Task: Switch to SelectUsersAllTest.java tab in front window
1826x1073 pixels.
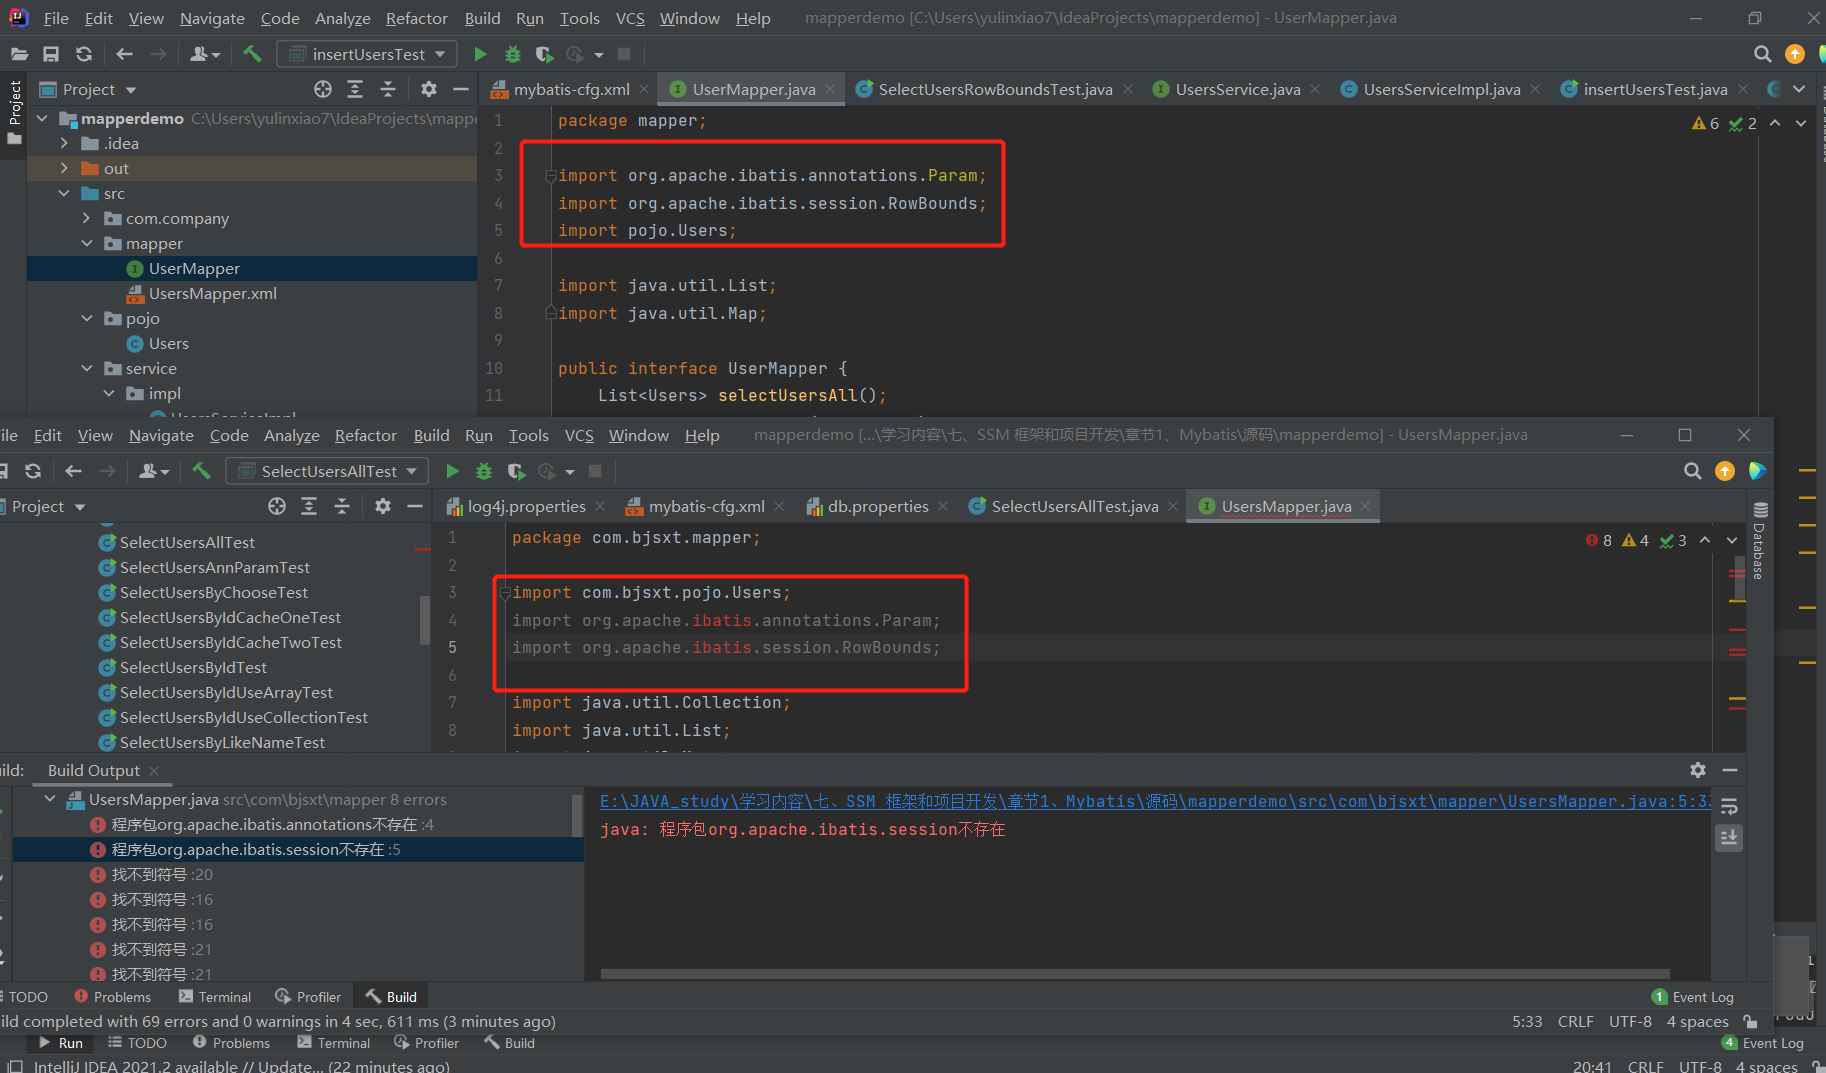Action: click(x=1075, y=506)
